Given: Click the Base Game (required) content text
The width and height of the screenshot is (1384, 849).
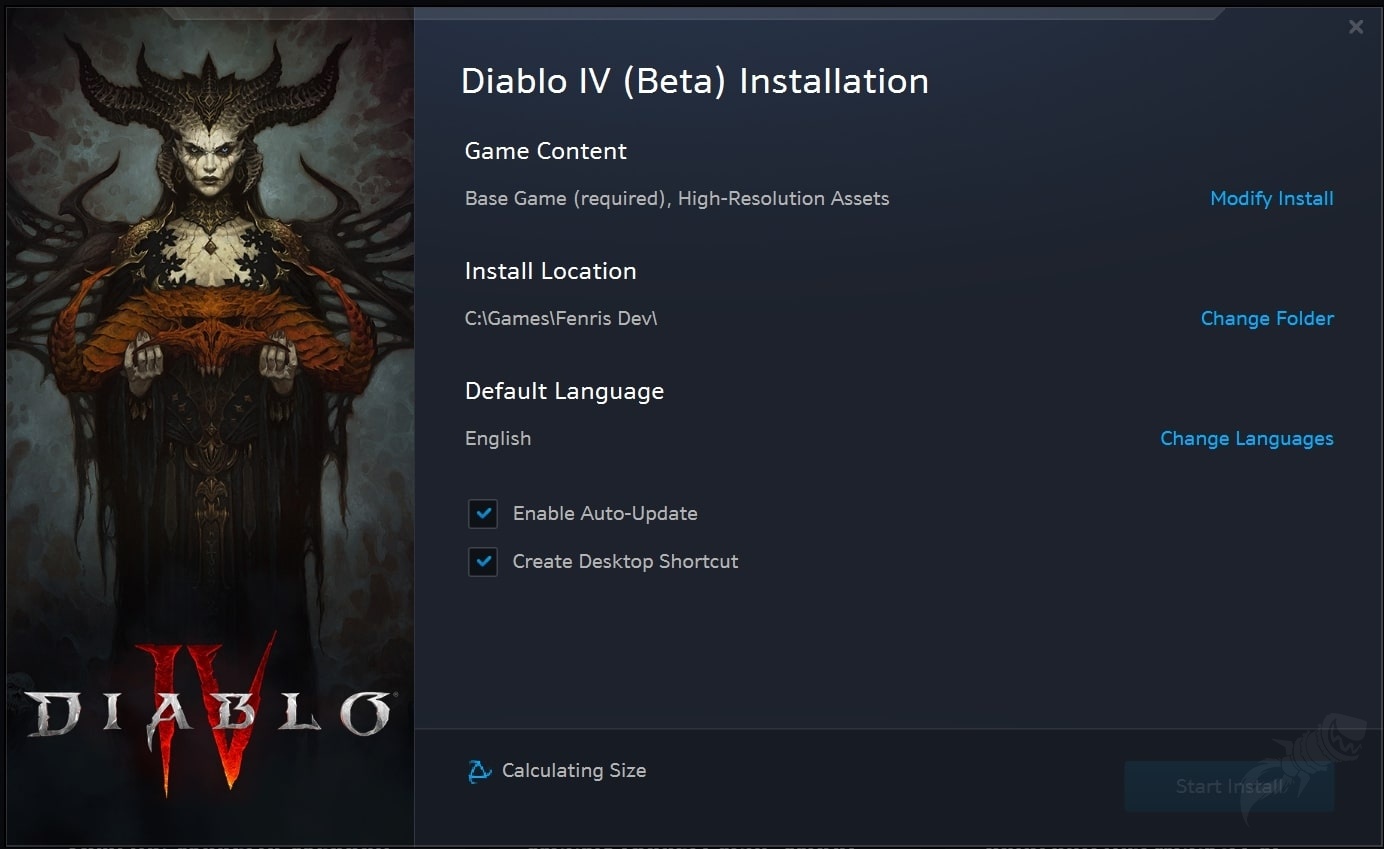Looking at the screenshot, I should coord(566,198).
